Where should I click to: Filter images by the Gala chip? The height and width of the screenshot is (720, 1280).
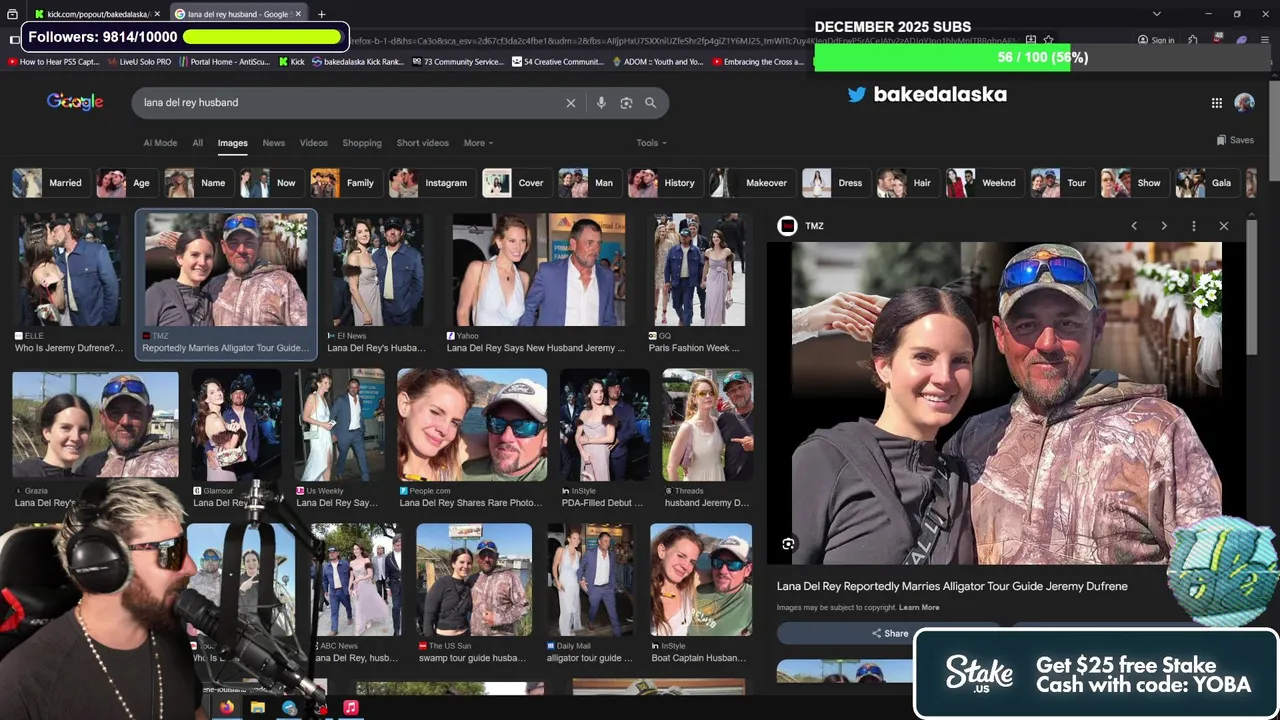1206,183
